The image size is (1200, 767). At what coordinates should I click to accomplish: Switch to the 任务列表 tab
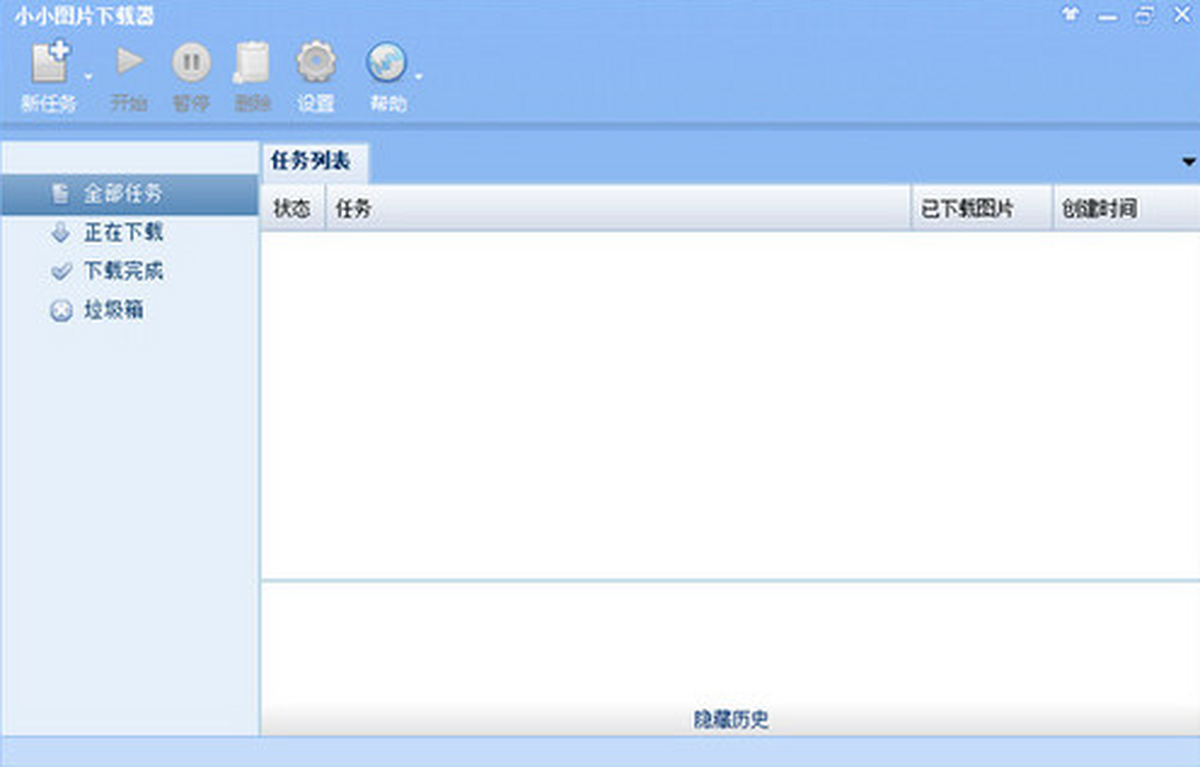pos(311,162)
